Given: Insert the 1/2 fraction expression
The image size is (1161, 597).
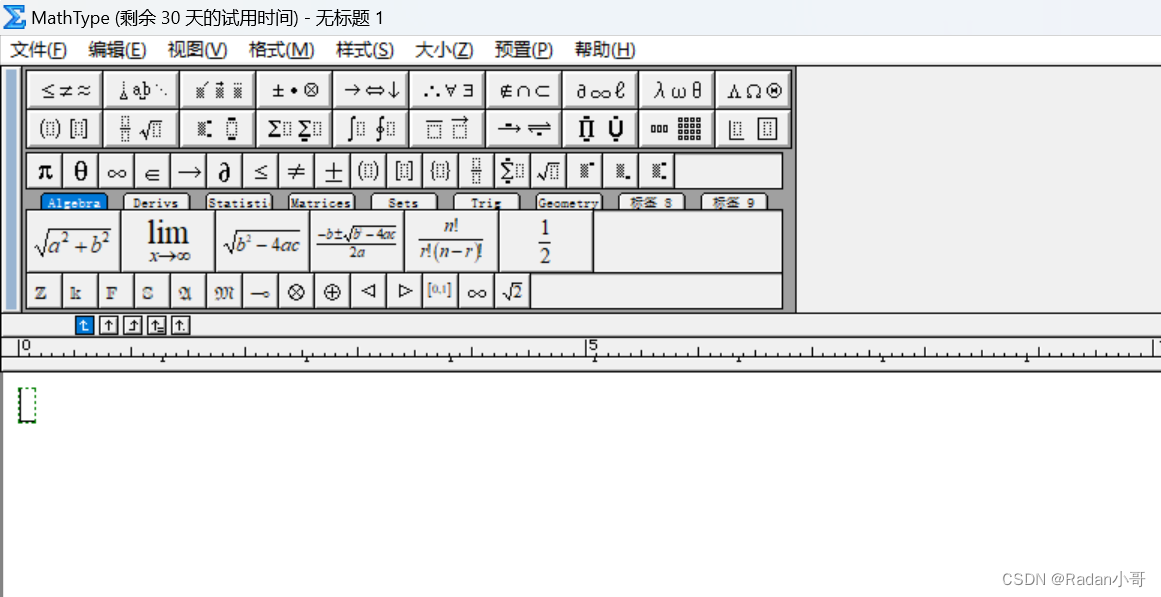Looking at the screenshot, I should pos(546,241).
